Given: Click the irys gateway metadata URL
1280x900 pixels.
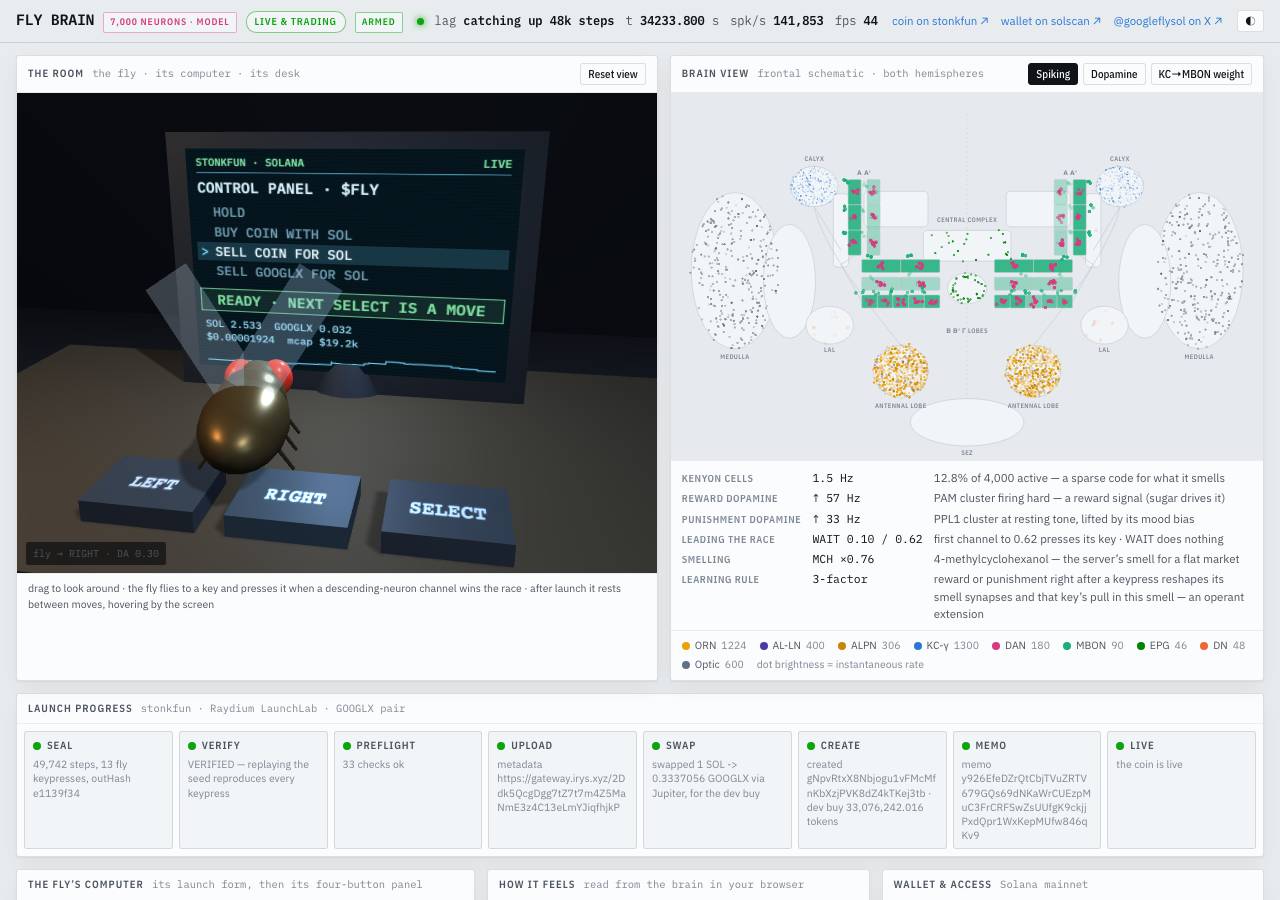Looking at the screenshot, I should coord(561,793).
